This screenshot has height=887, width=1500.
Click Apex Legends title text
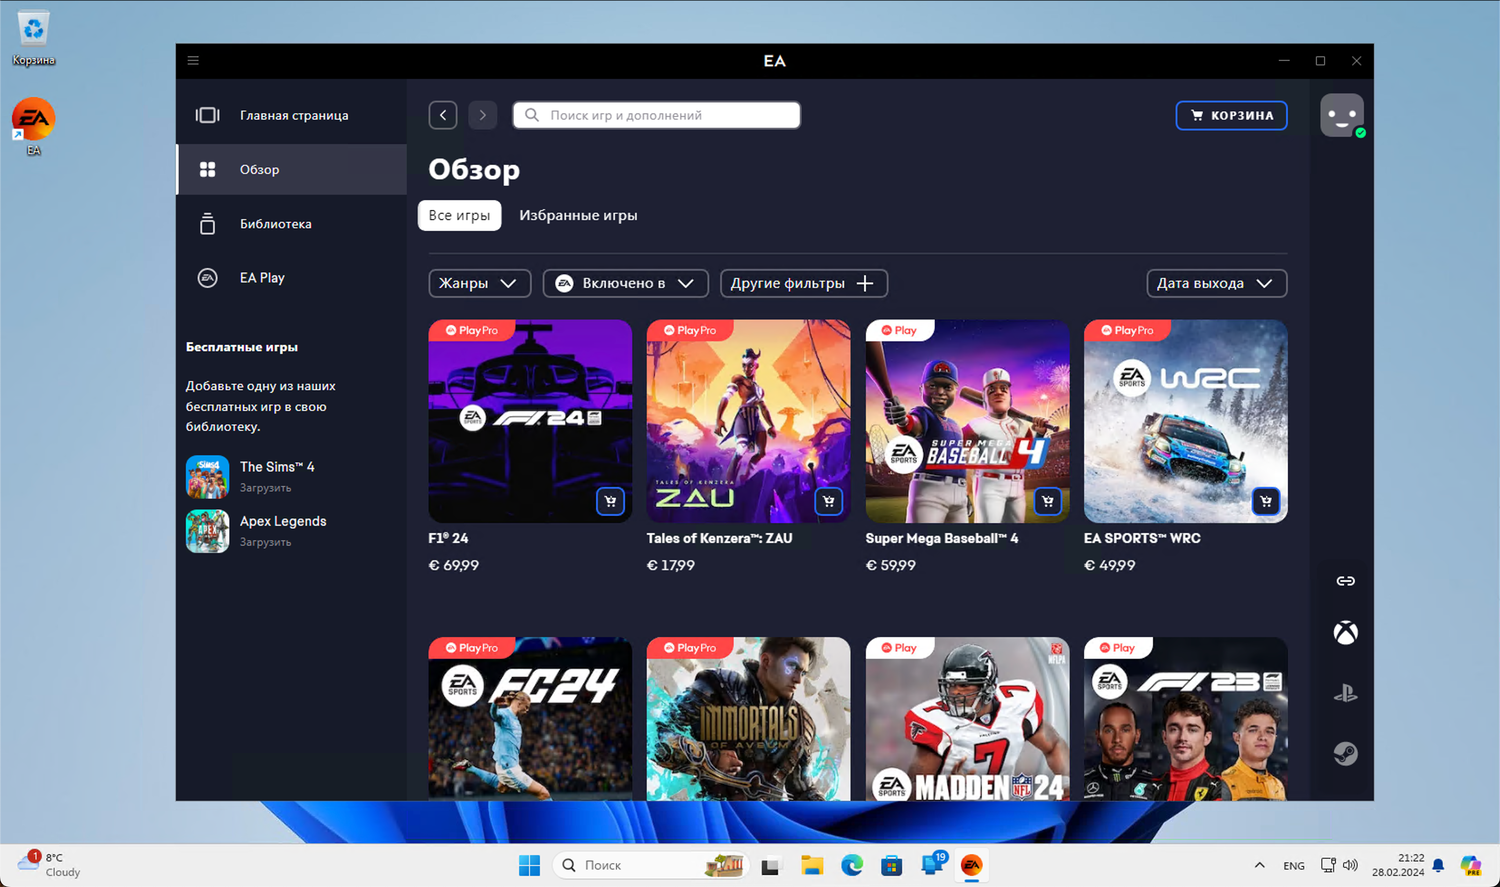283,521
